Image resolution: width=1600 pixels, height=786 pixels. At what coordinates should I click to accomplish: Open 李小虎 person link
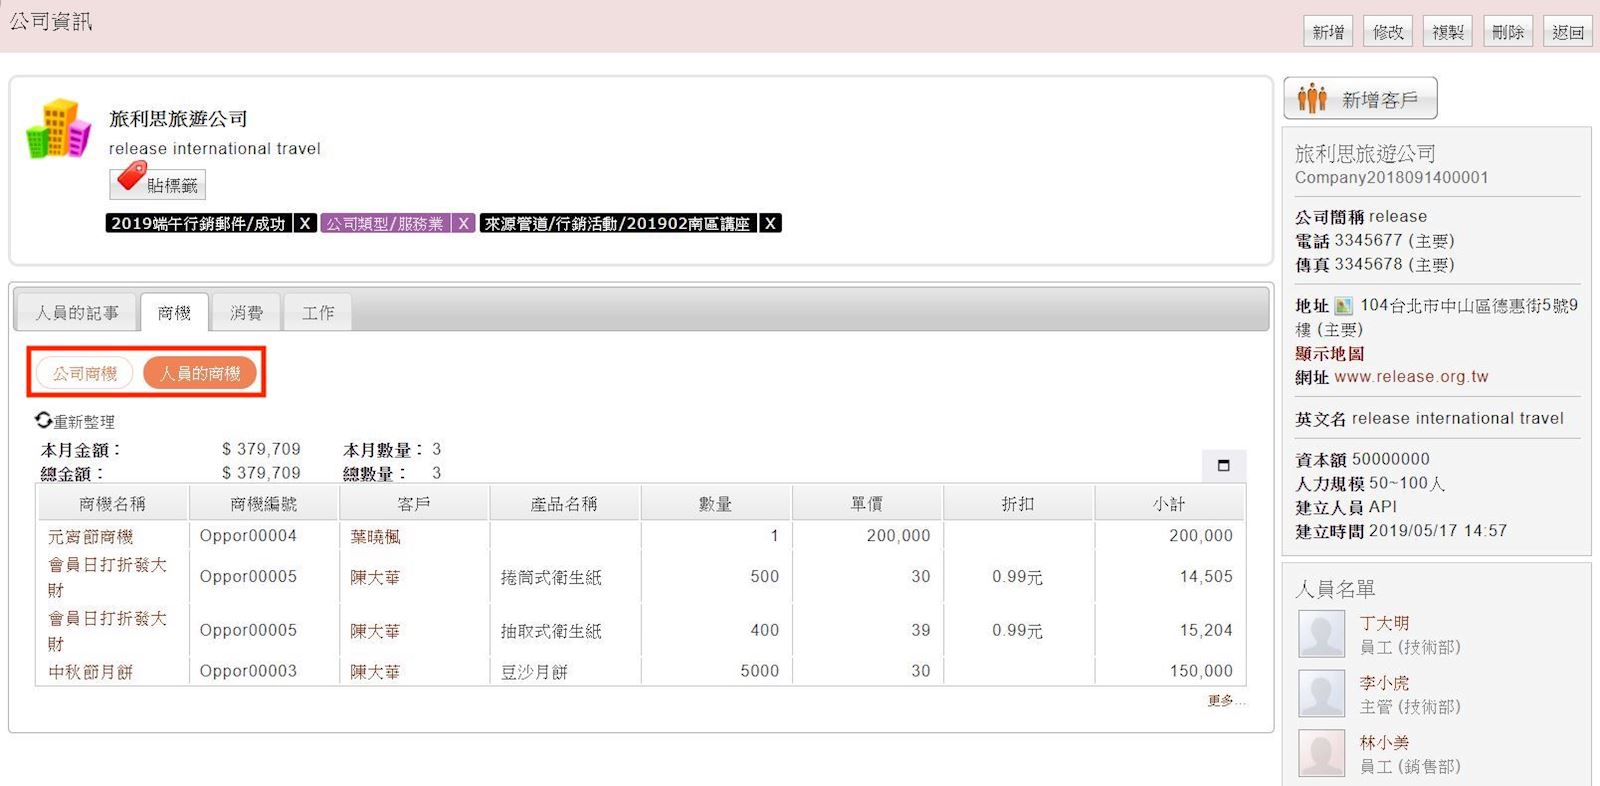(1384, 683)
